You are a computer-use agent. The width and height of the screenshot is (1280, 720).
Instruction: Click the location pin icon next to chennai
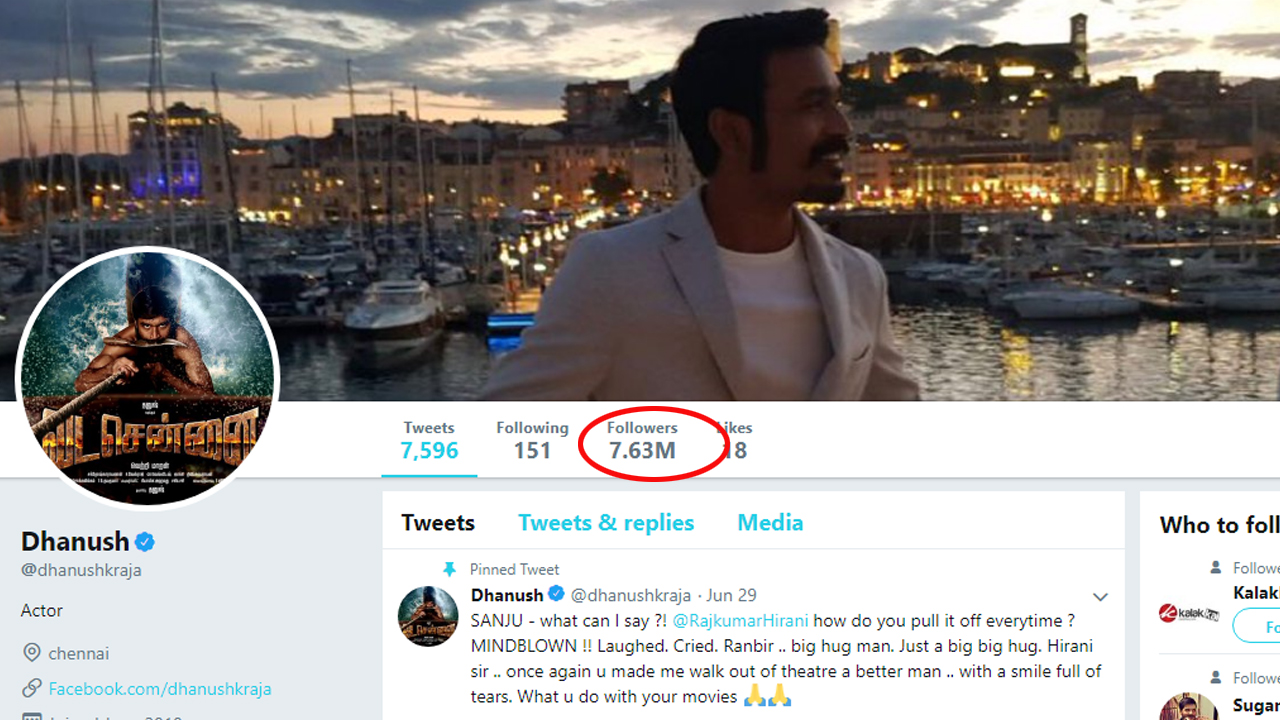point(31,653)
